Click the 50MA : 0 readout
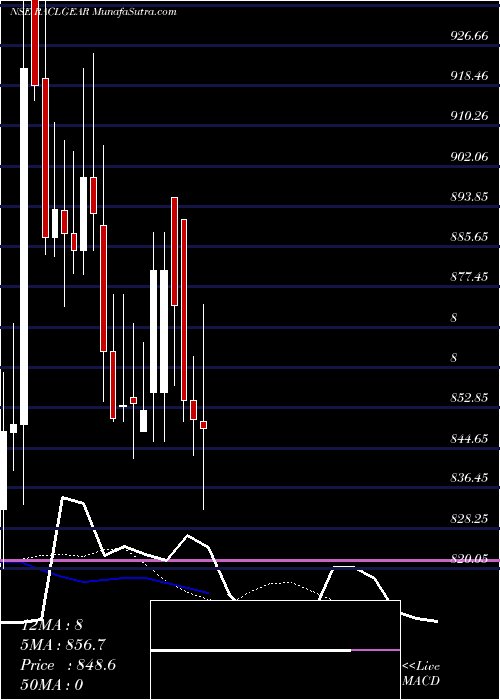This screenshot has height=700, width=500. pos(52,684)
